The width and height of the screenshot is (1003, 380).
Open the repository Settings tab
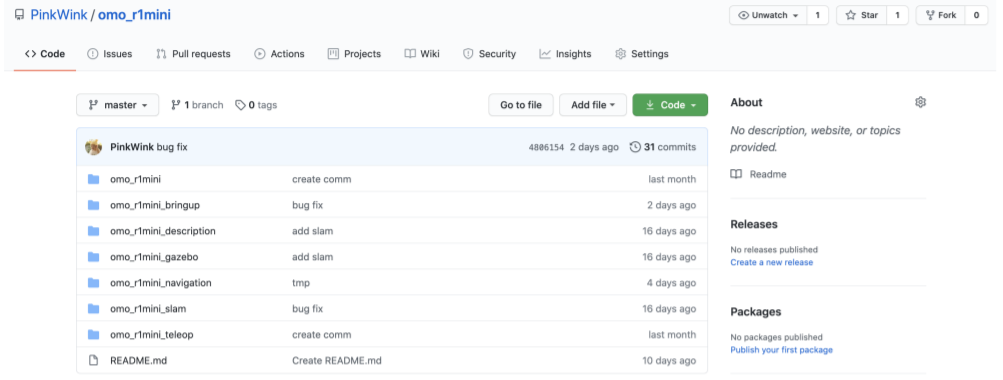pos(642,54)
